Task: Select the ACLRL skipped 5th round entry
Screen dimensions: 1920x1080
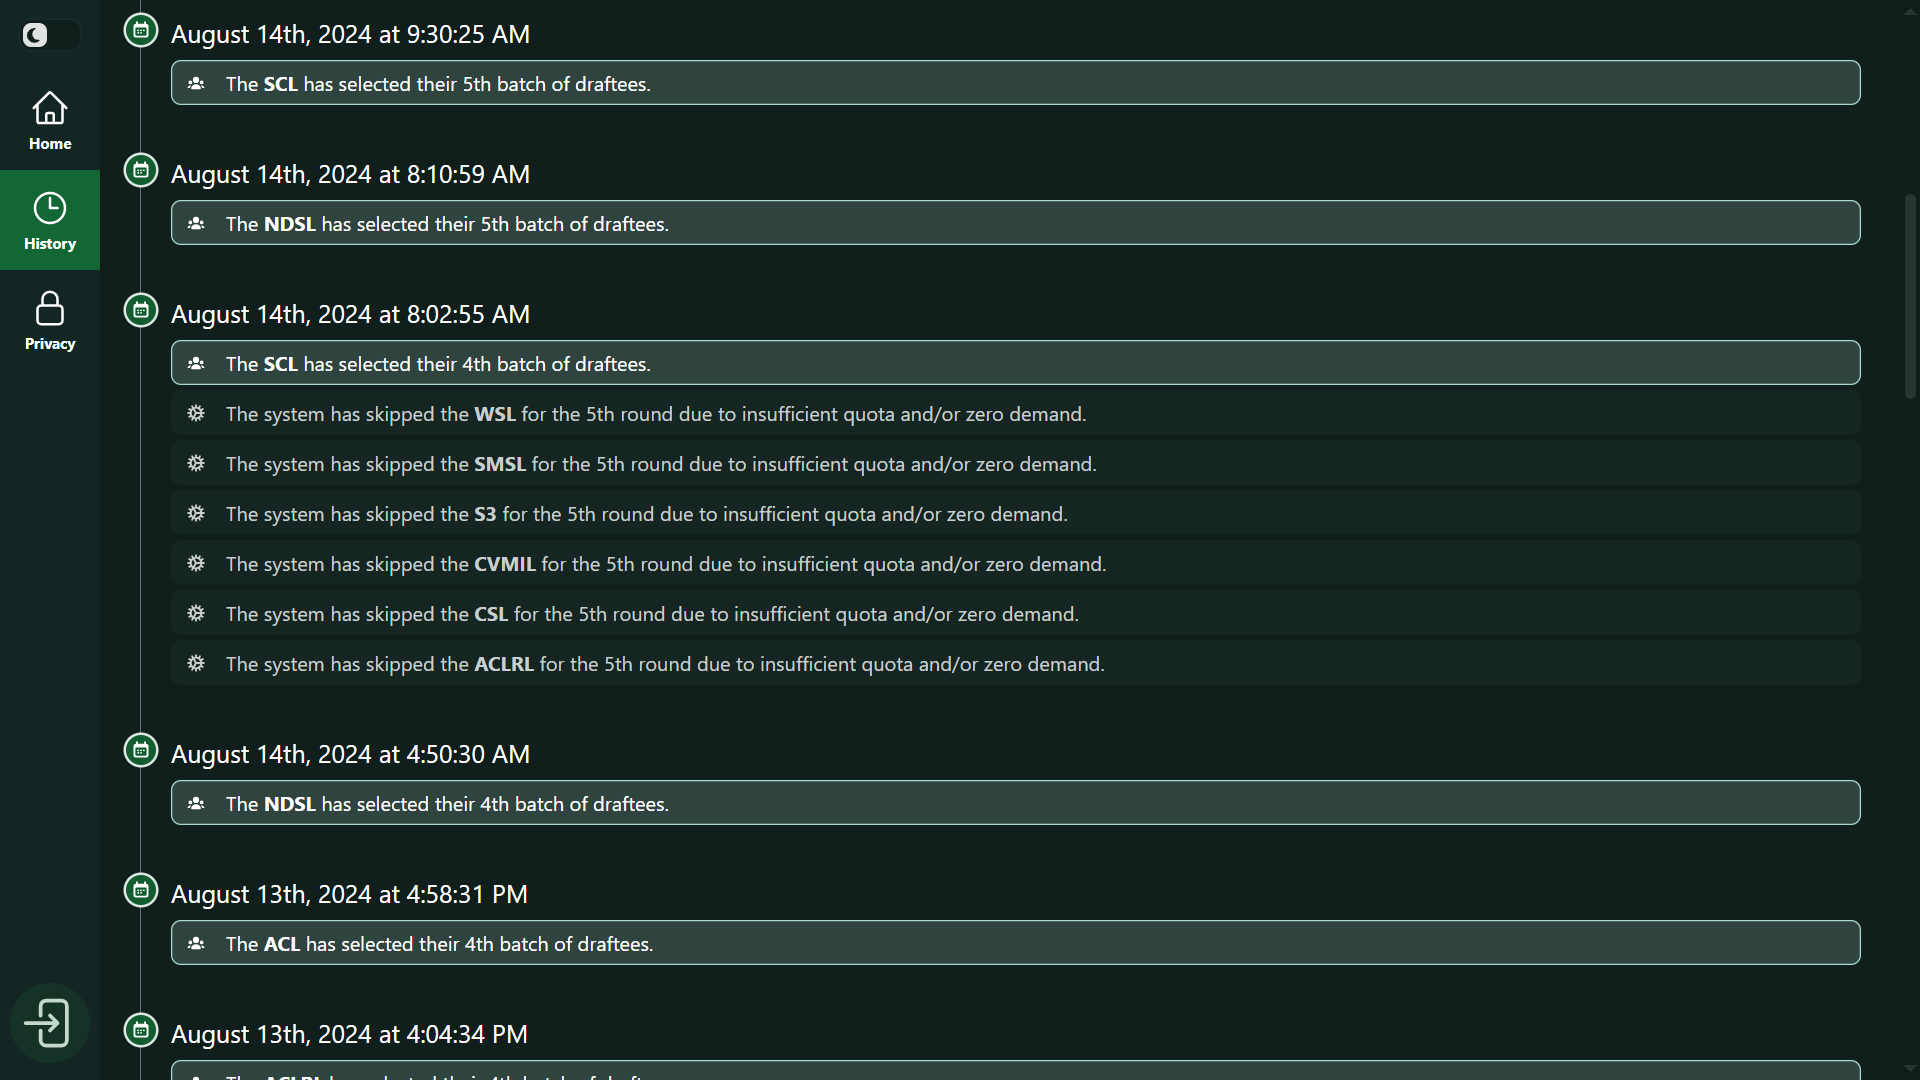Action: coord(1015,663)
